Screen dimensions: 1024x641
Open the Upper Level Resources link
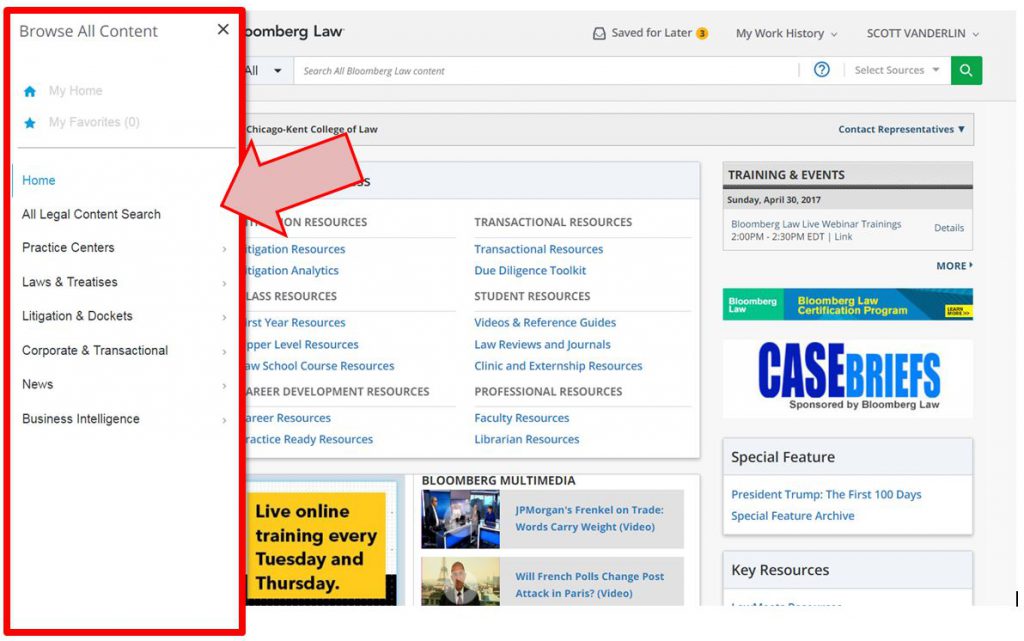pyautogui.click(x=301, y=345)
